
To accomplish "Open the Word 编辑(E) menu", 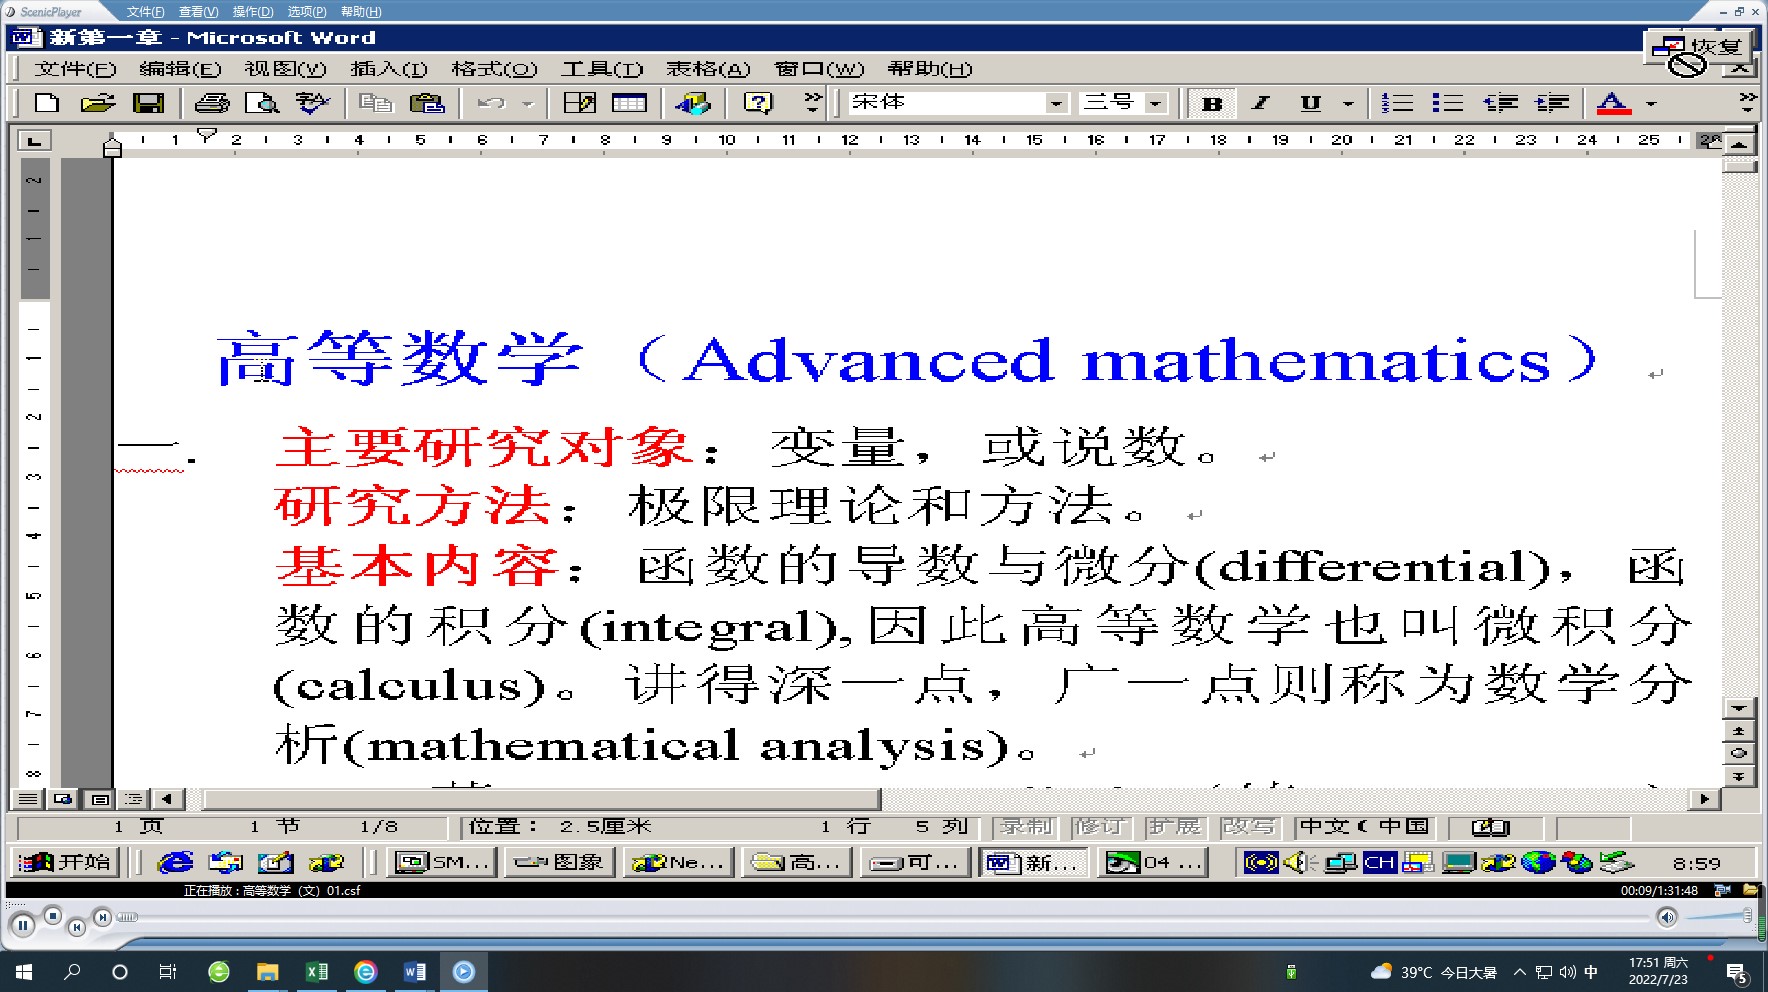I will point(181,69).
